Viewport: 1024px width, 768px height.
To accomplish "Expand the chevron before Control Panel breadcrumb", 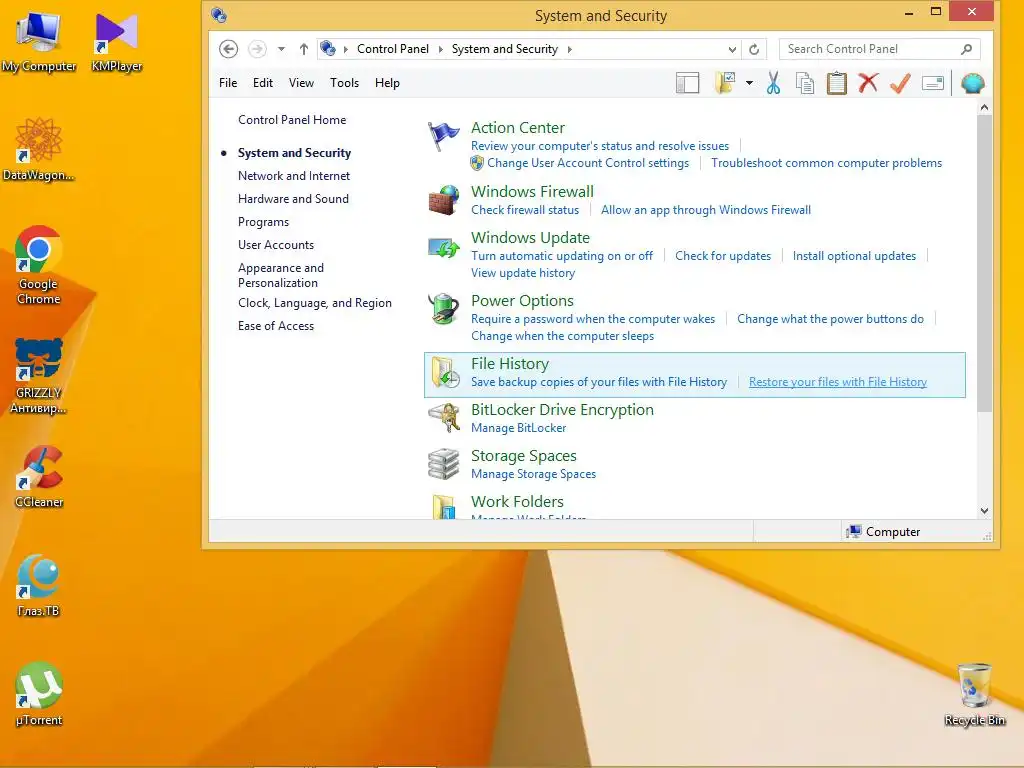I will pyautogui.click(x=345, y=50).
